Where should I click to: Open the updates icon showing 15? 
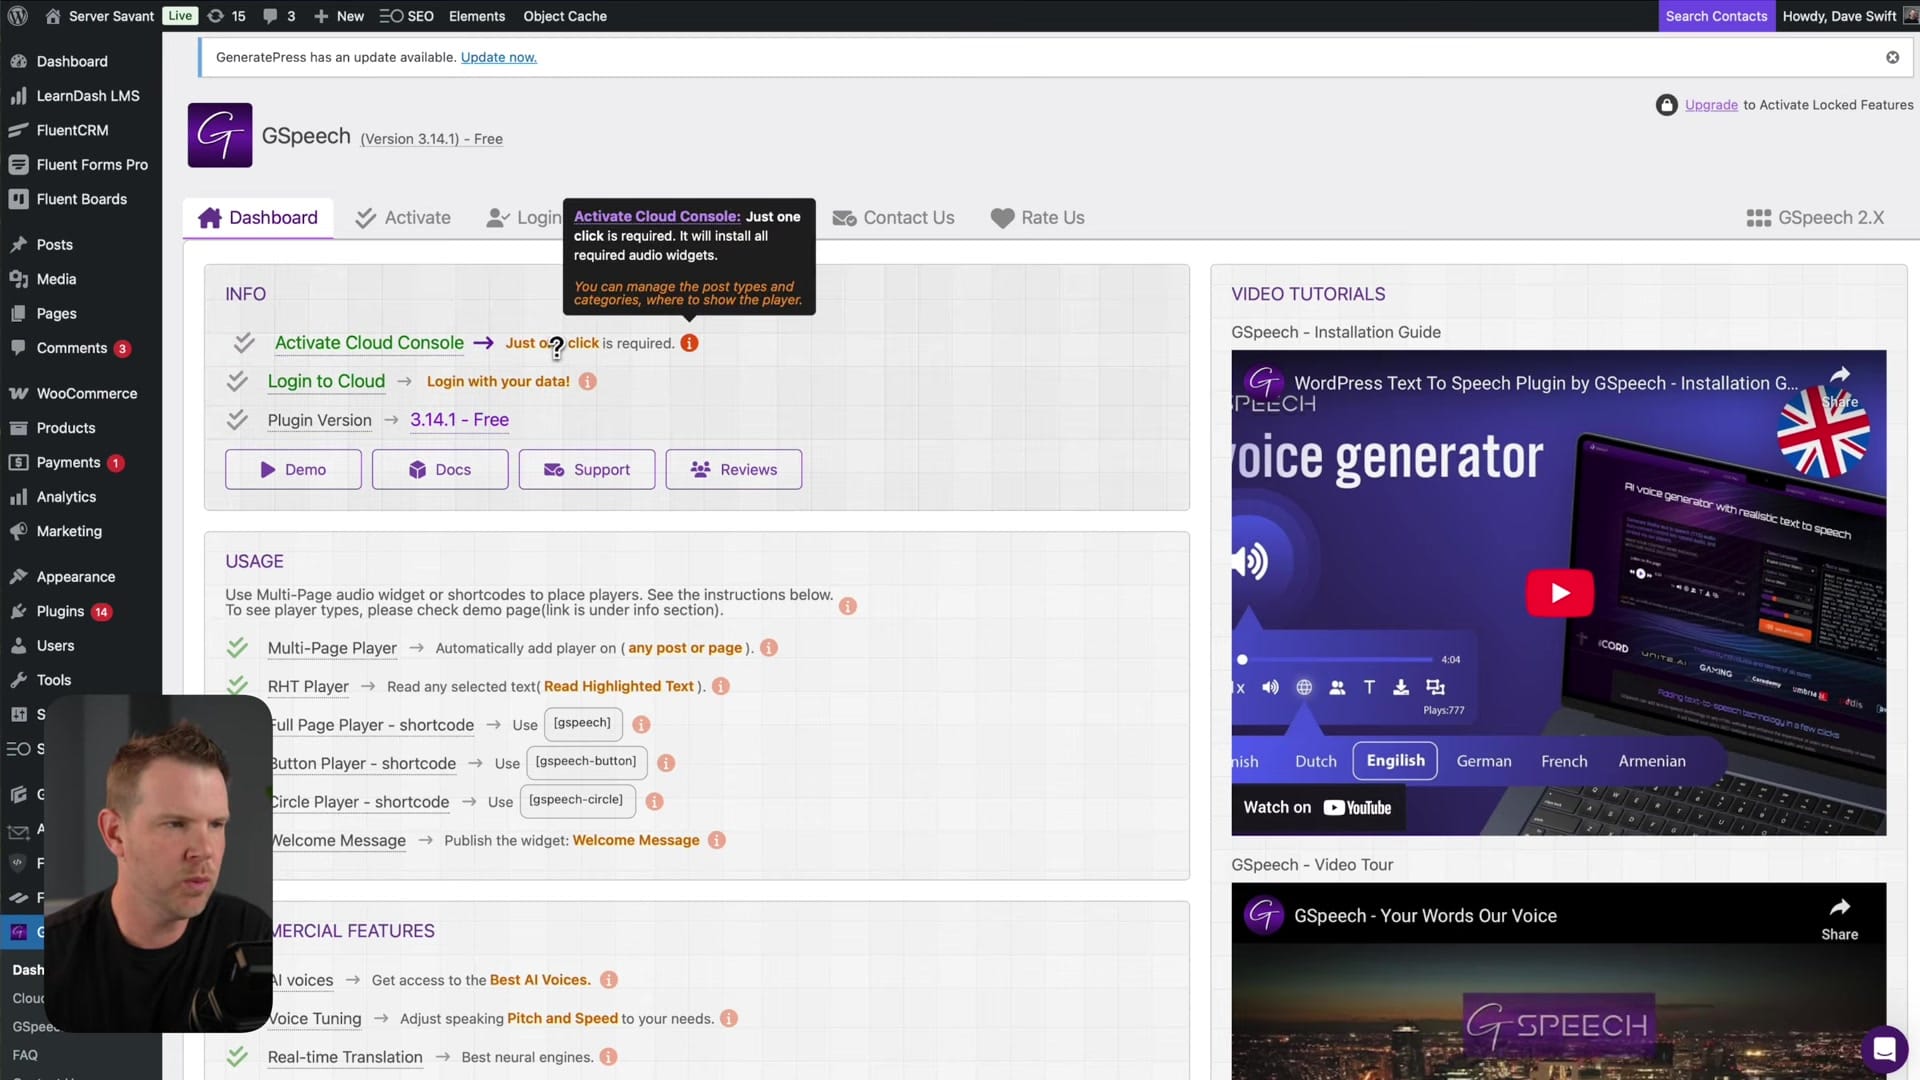coord(226,16)
